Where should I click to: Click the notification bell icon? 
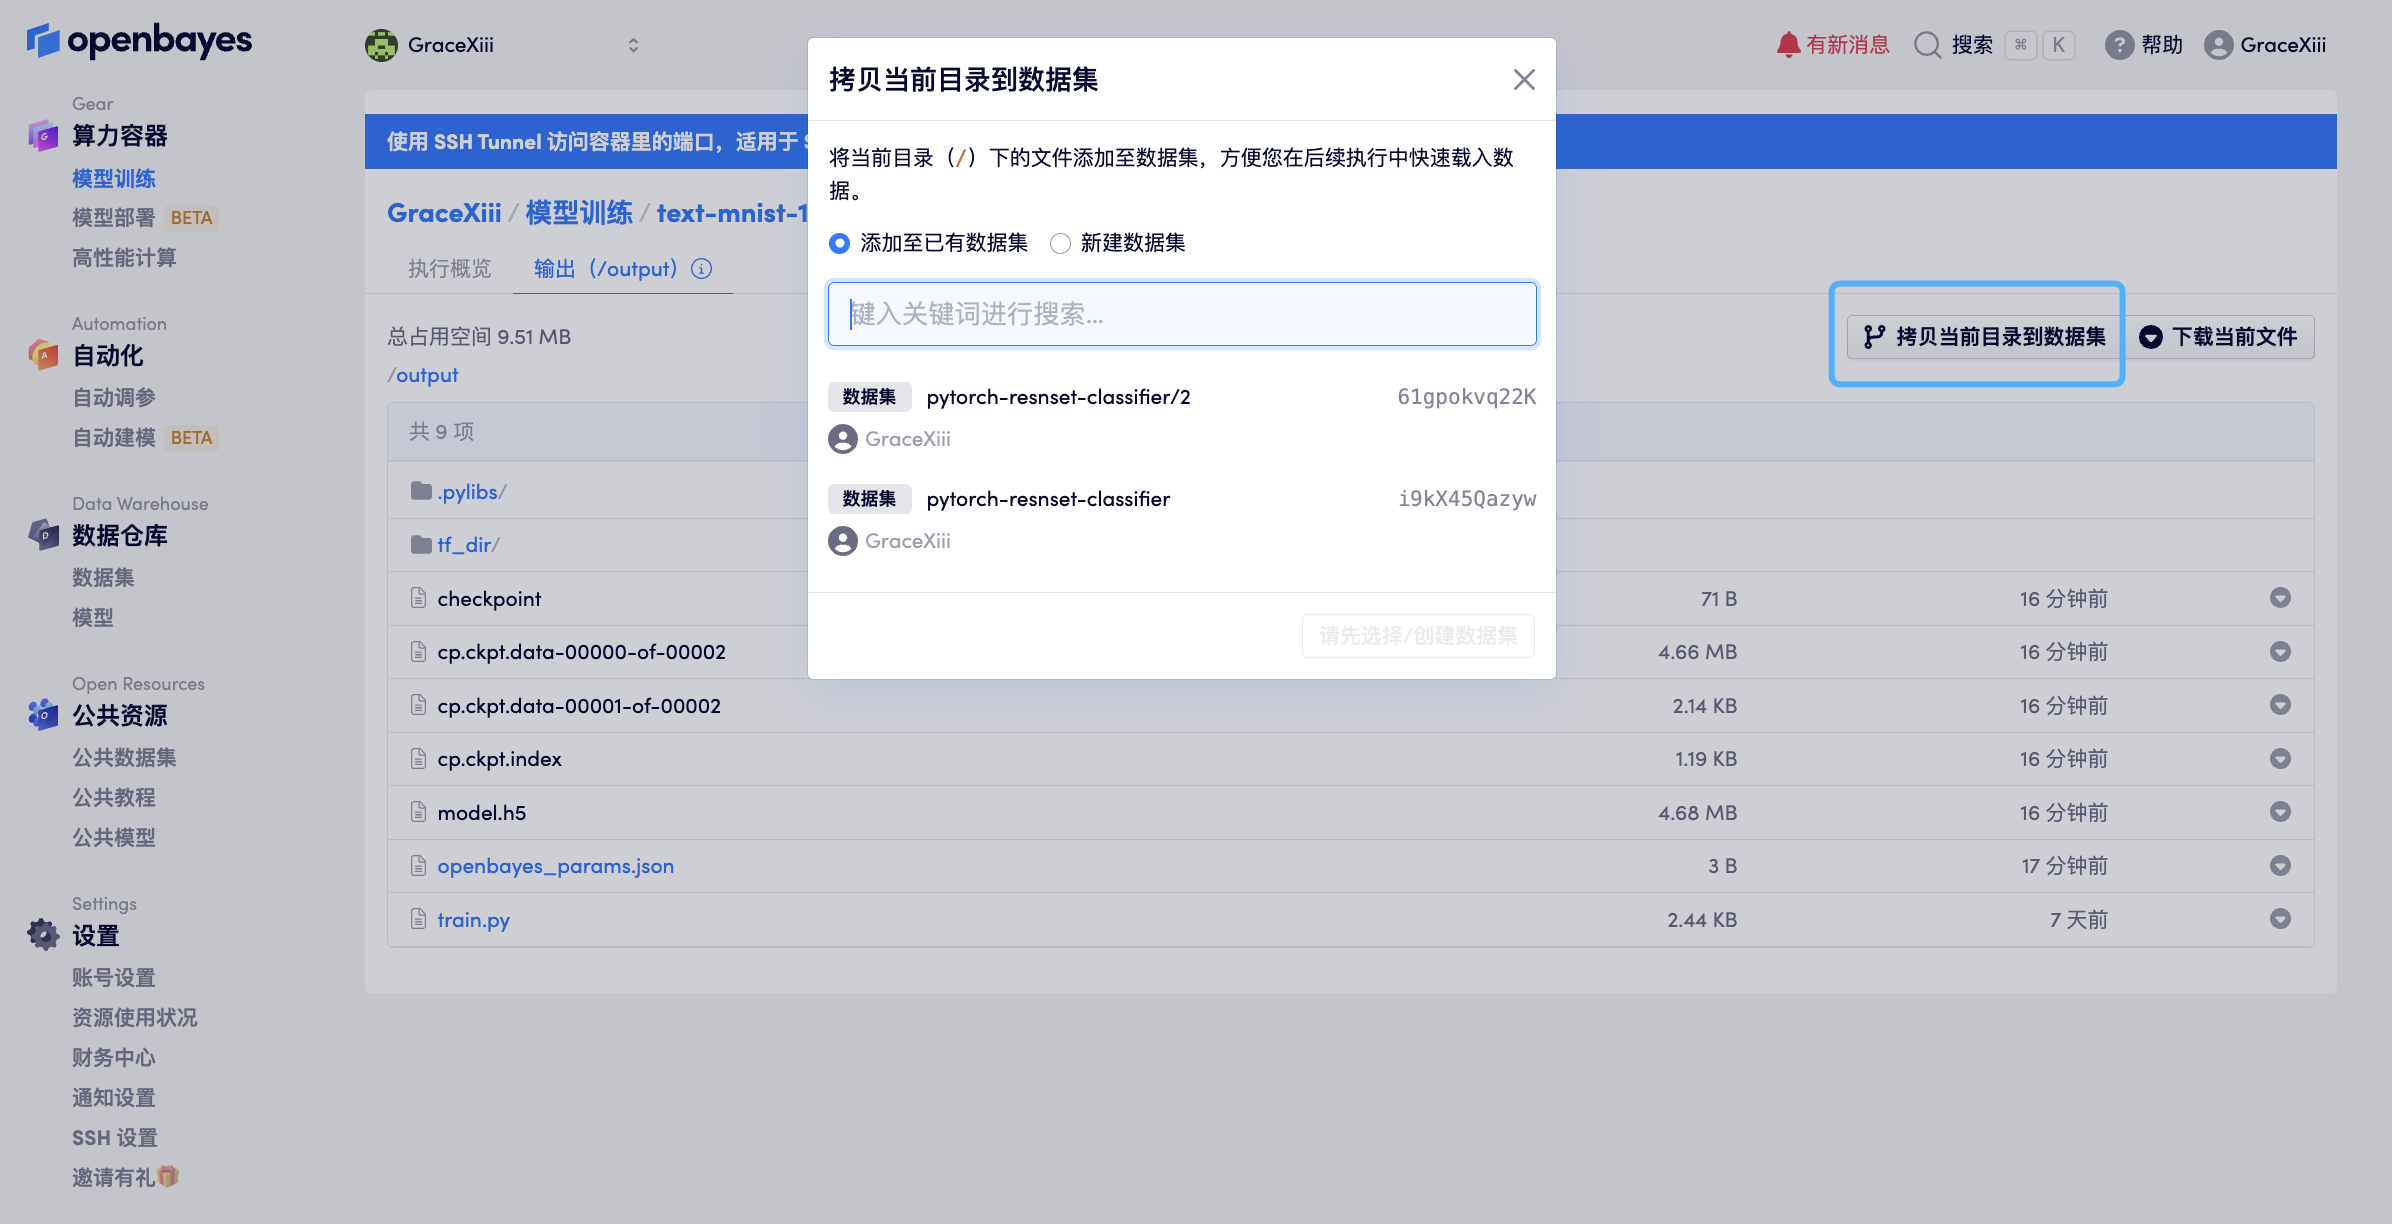click(x=1787, y=45)
